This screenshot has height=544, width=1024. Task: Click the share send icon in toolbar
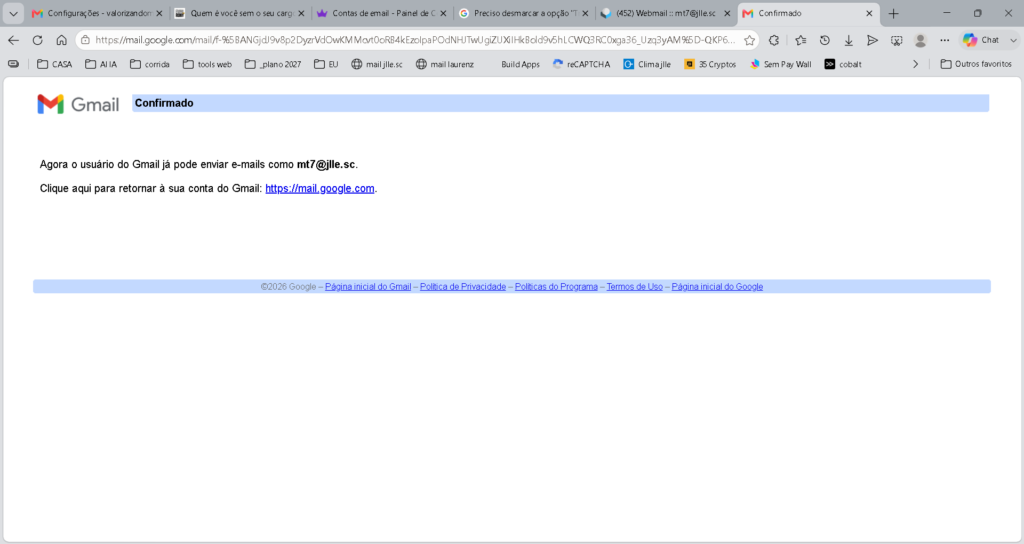pyautogui.click(x=872, y=40)
